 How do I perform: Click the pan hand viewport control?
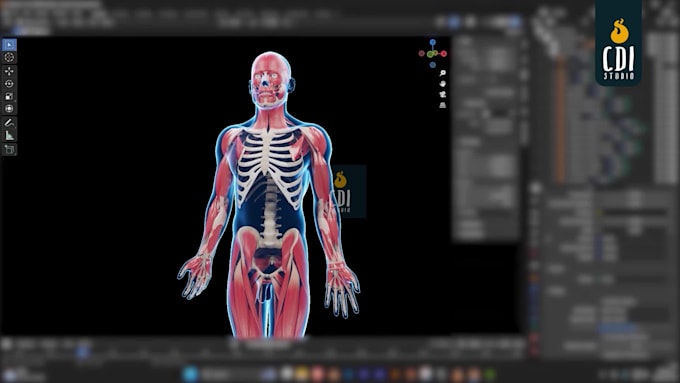click(x=442, y=83)
